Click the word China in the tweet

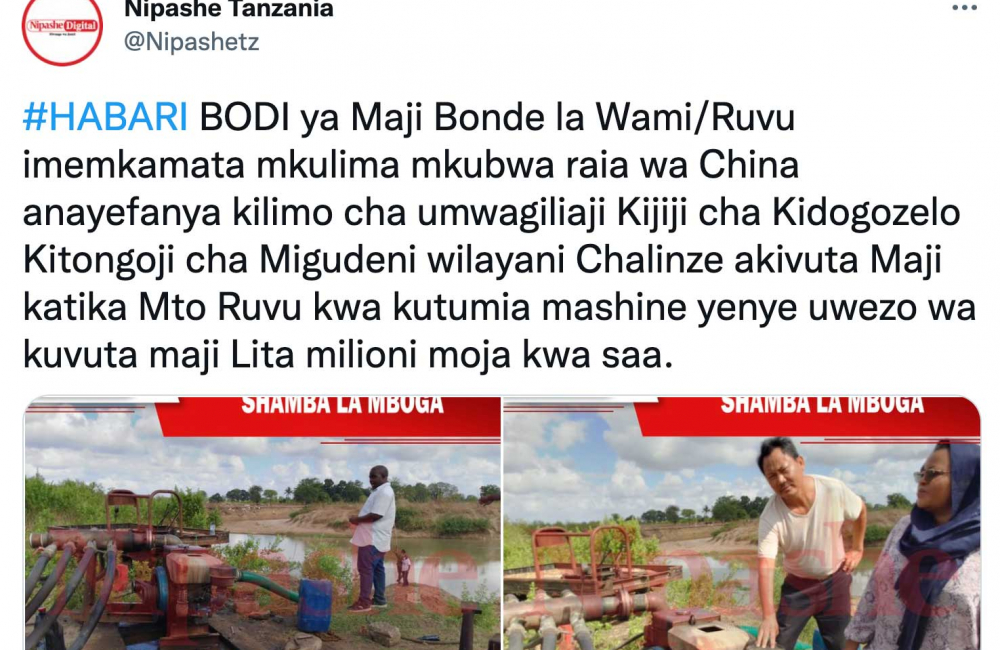(x=749, y=165)
